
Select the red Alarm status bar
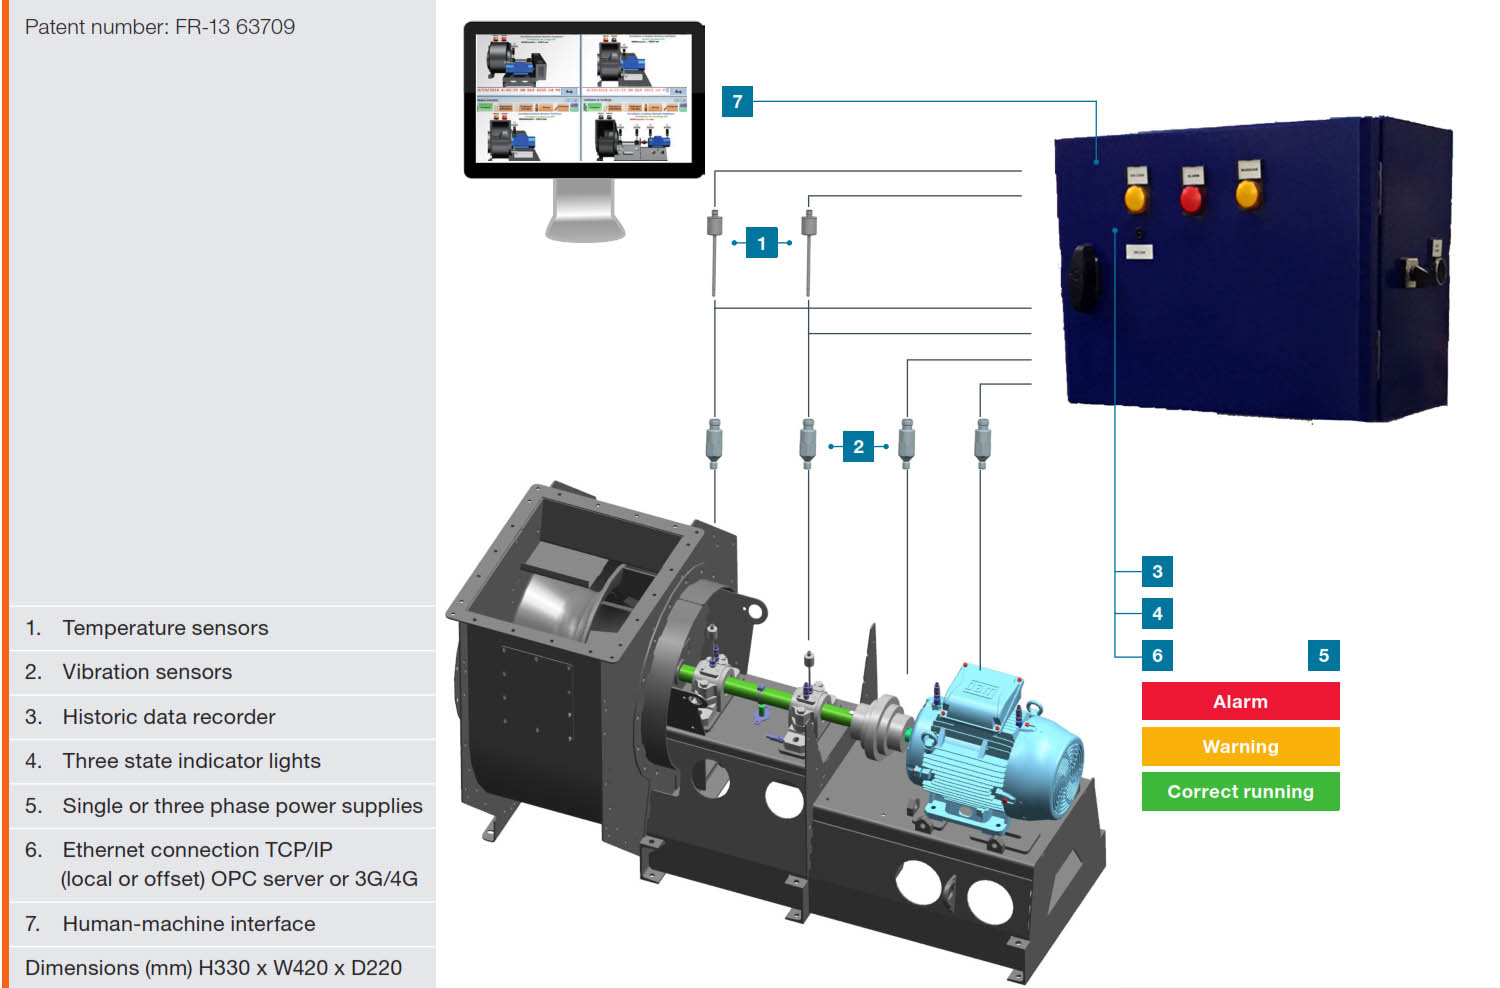(1240, 702)
